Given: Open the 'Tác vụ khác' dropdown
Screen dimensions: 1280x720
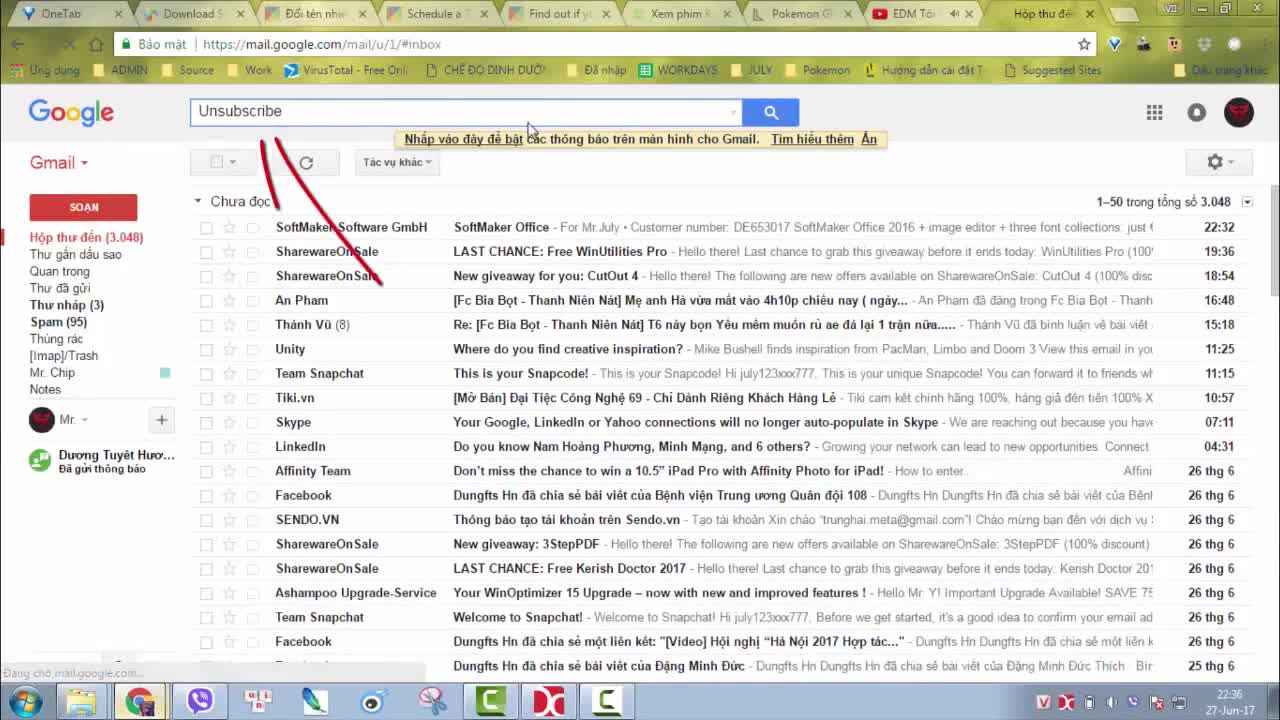Looking at the screenshot, I should [x=397, y=162].
